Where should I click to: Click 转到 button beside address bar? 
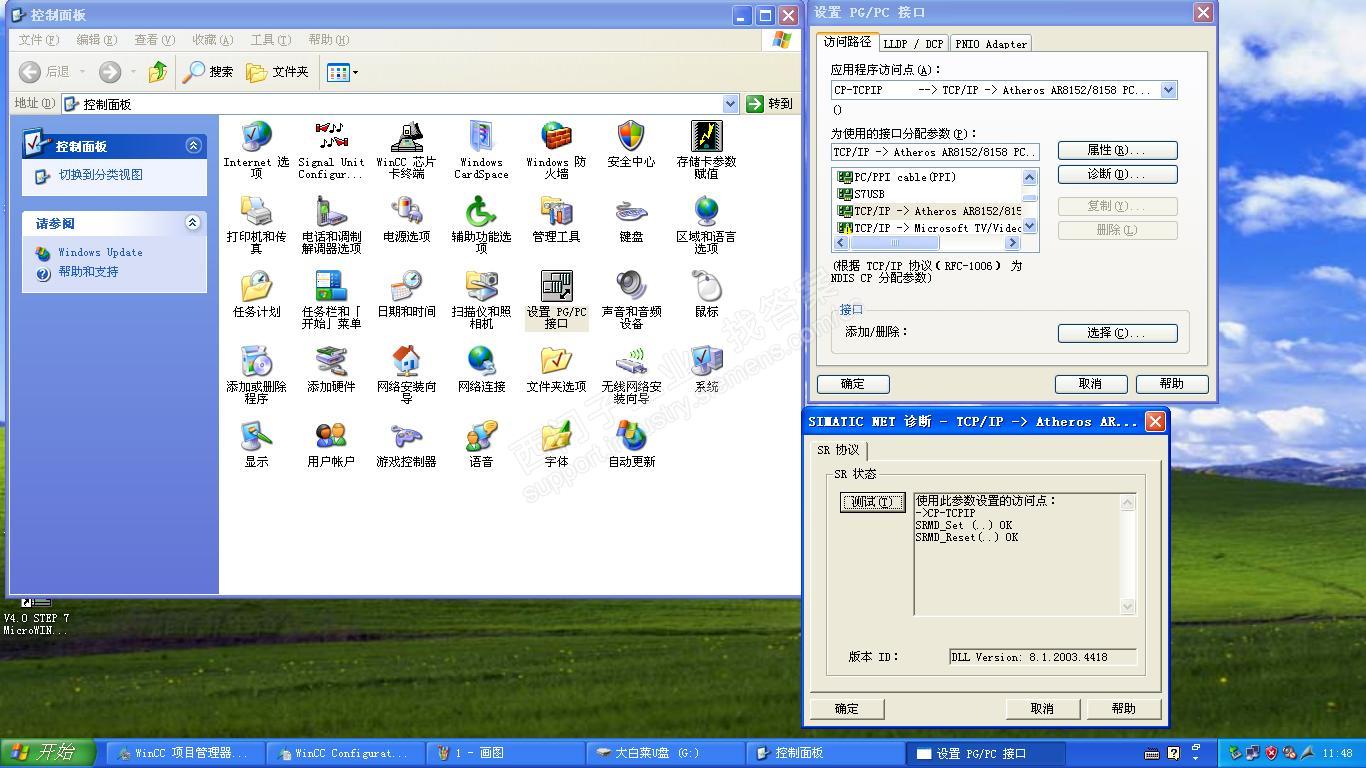coord(769,104)
